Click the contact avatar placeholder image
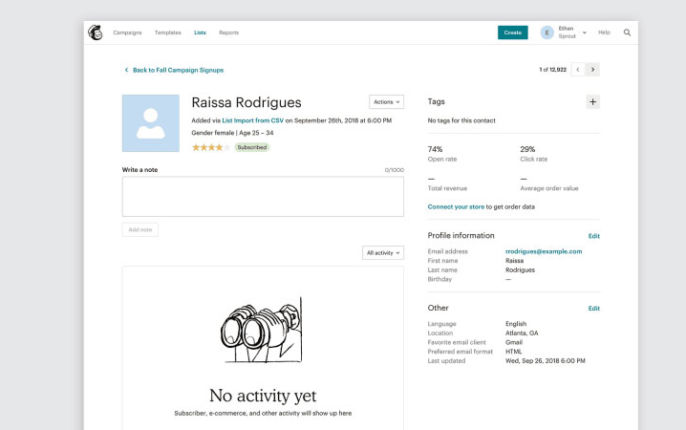686x430 pixels. [x=151, y=123]
